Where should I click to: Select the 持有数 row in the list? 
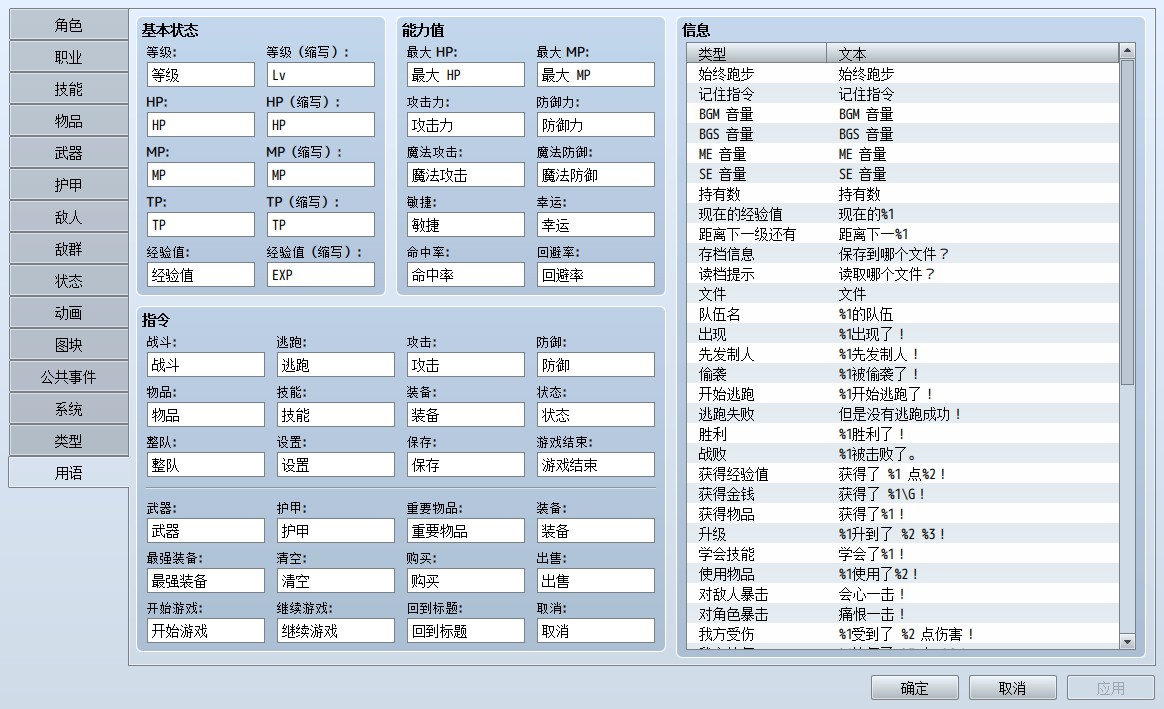[x=903, y=195]
